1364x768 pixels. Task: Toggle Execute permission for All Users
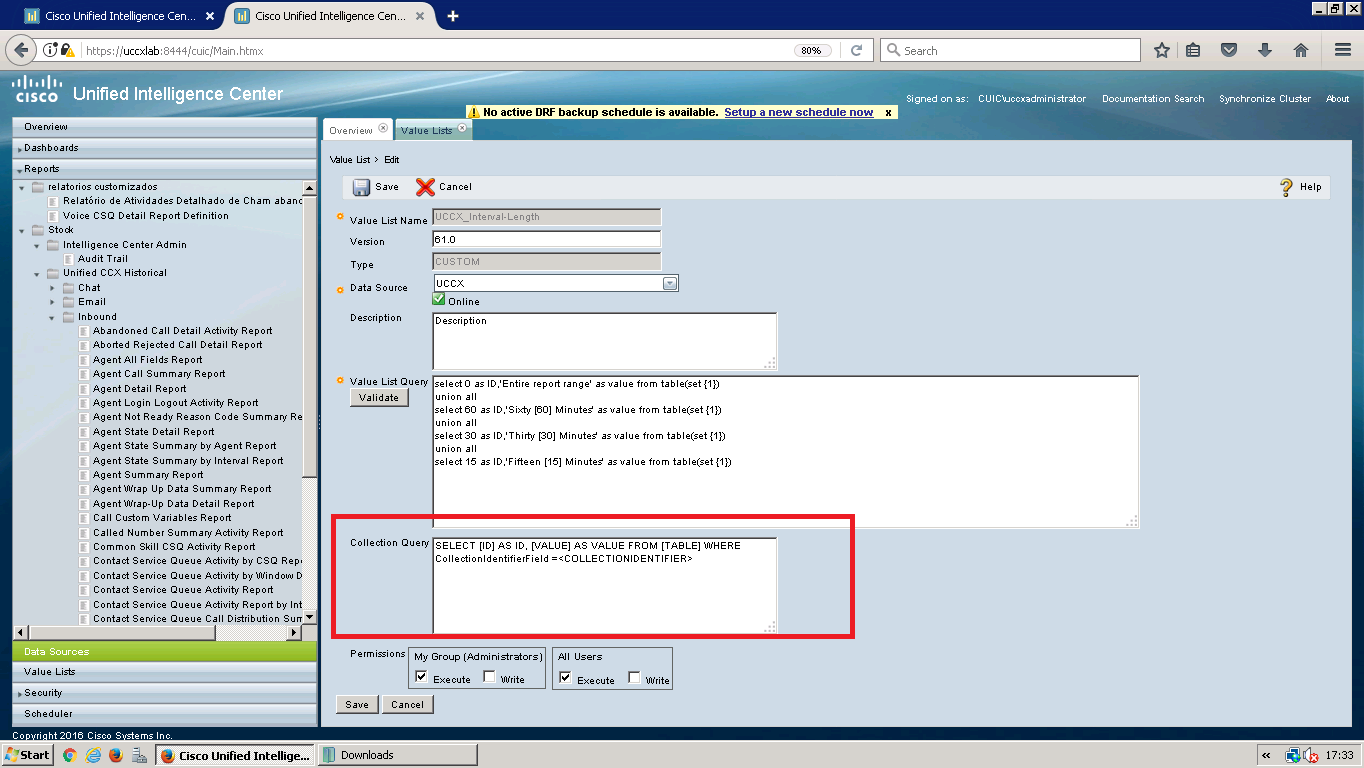click(x=565, y=678)
